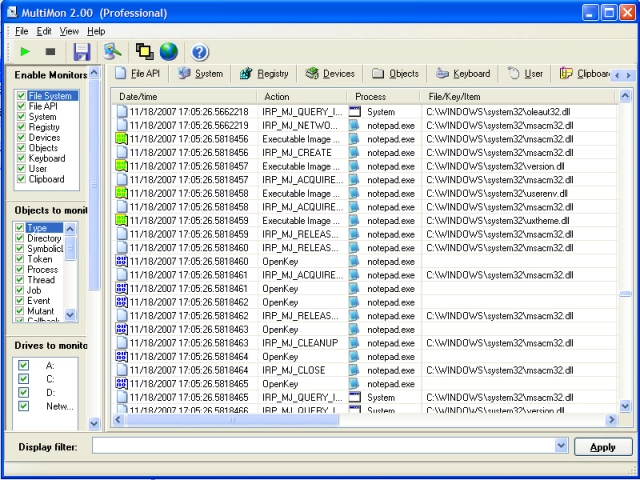Click the User tab mouse icon
This screenshot has width=640, height=480.
513,73
